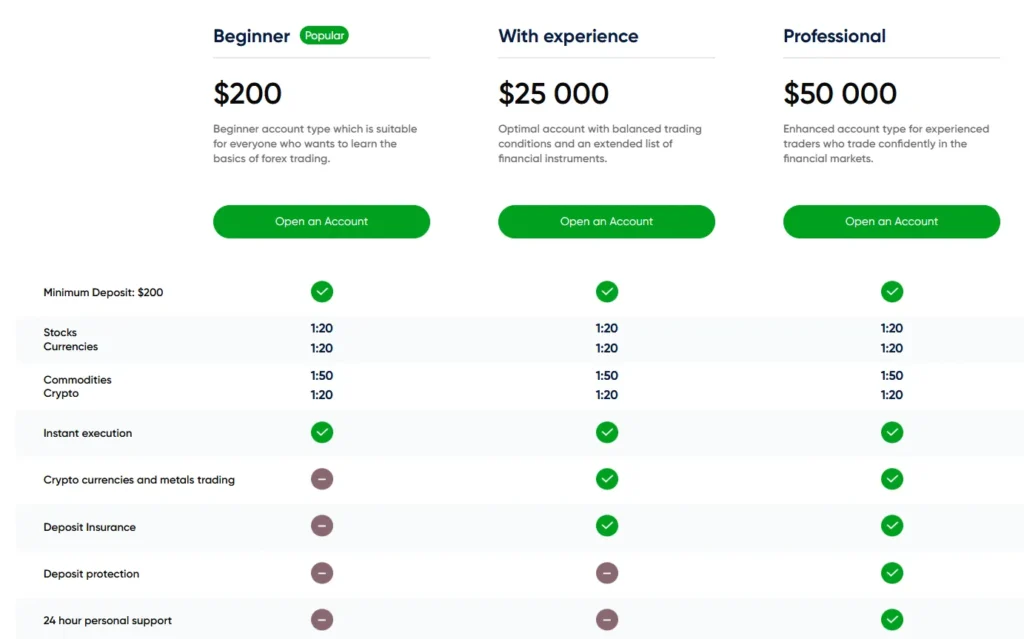1024x639 pixels.
Task: Click With experience crypto and metals checkmark
Action: (607, 479)
